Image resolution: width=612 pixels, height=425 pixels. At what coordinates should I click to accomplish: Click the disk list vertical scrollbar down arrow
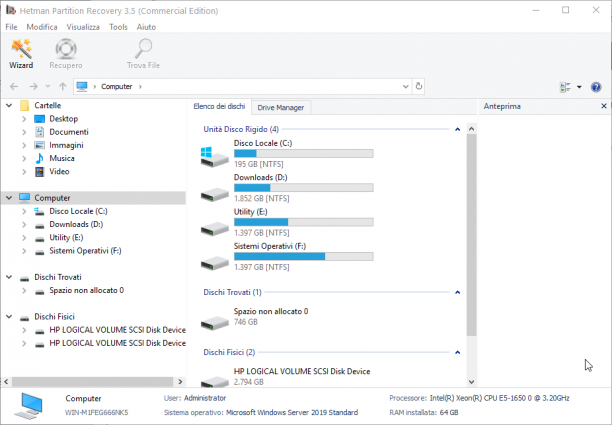[x=471, y=382]
